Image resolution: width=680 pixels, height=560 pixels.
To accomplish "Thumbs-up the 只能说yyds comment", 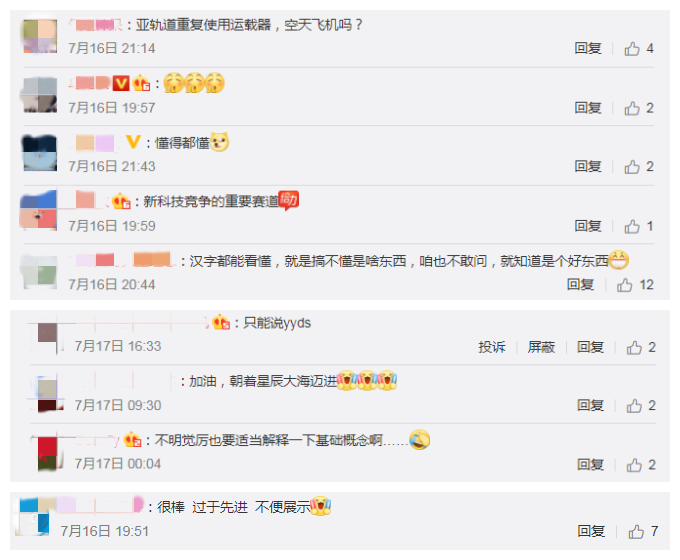I will pyautogui.click(x=634, y=347).
